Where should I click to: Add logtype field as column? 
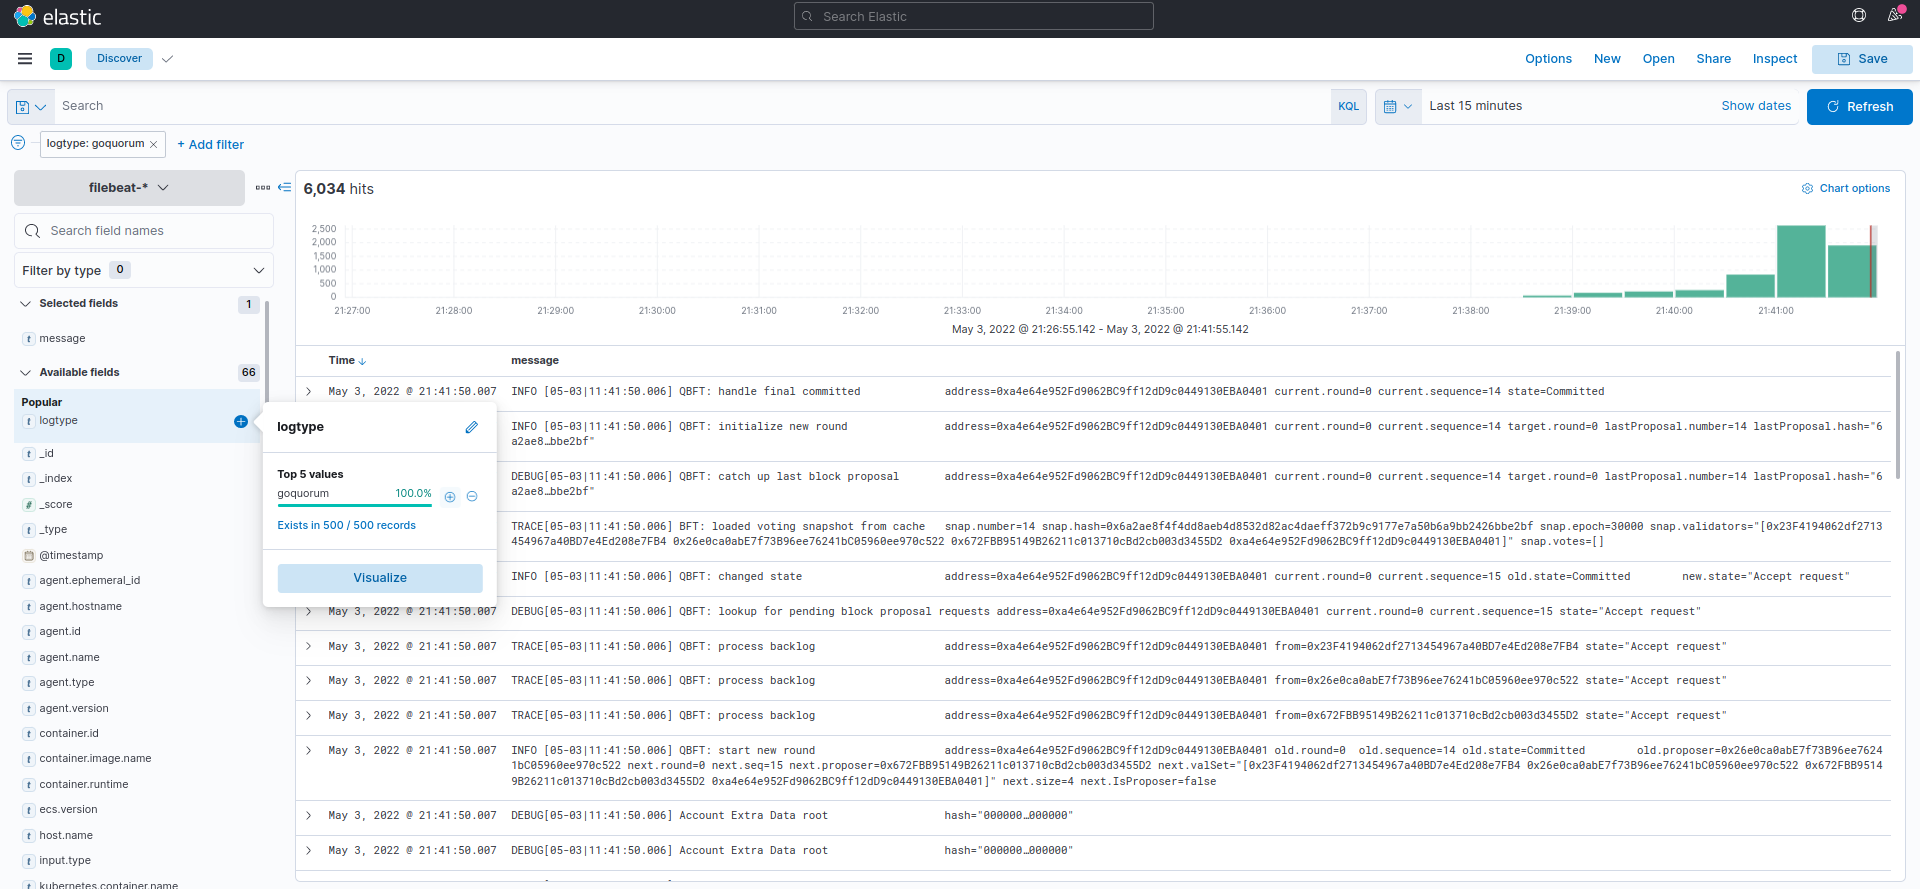point(240,422)
